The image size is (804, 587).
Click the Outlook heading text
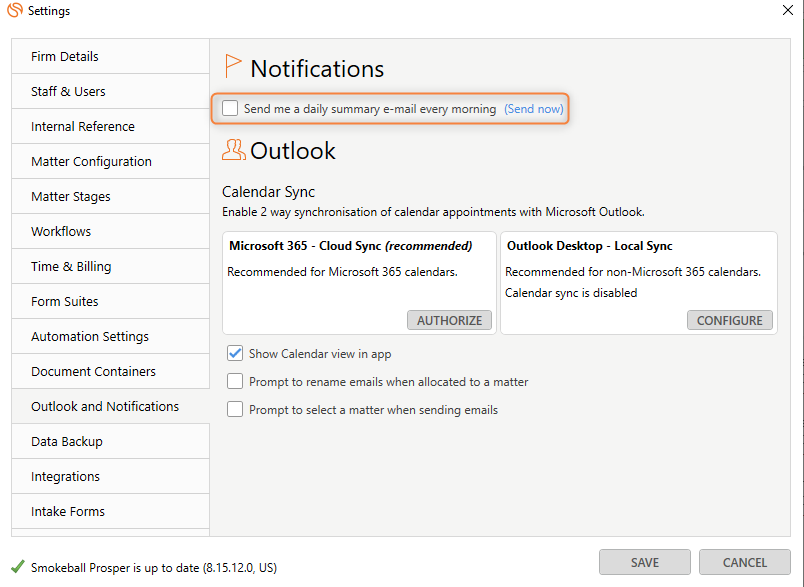[x=293, y=151]
